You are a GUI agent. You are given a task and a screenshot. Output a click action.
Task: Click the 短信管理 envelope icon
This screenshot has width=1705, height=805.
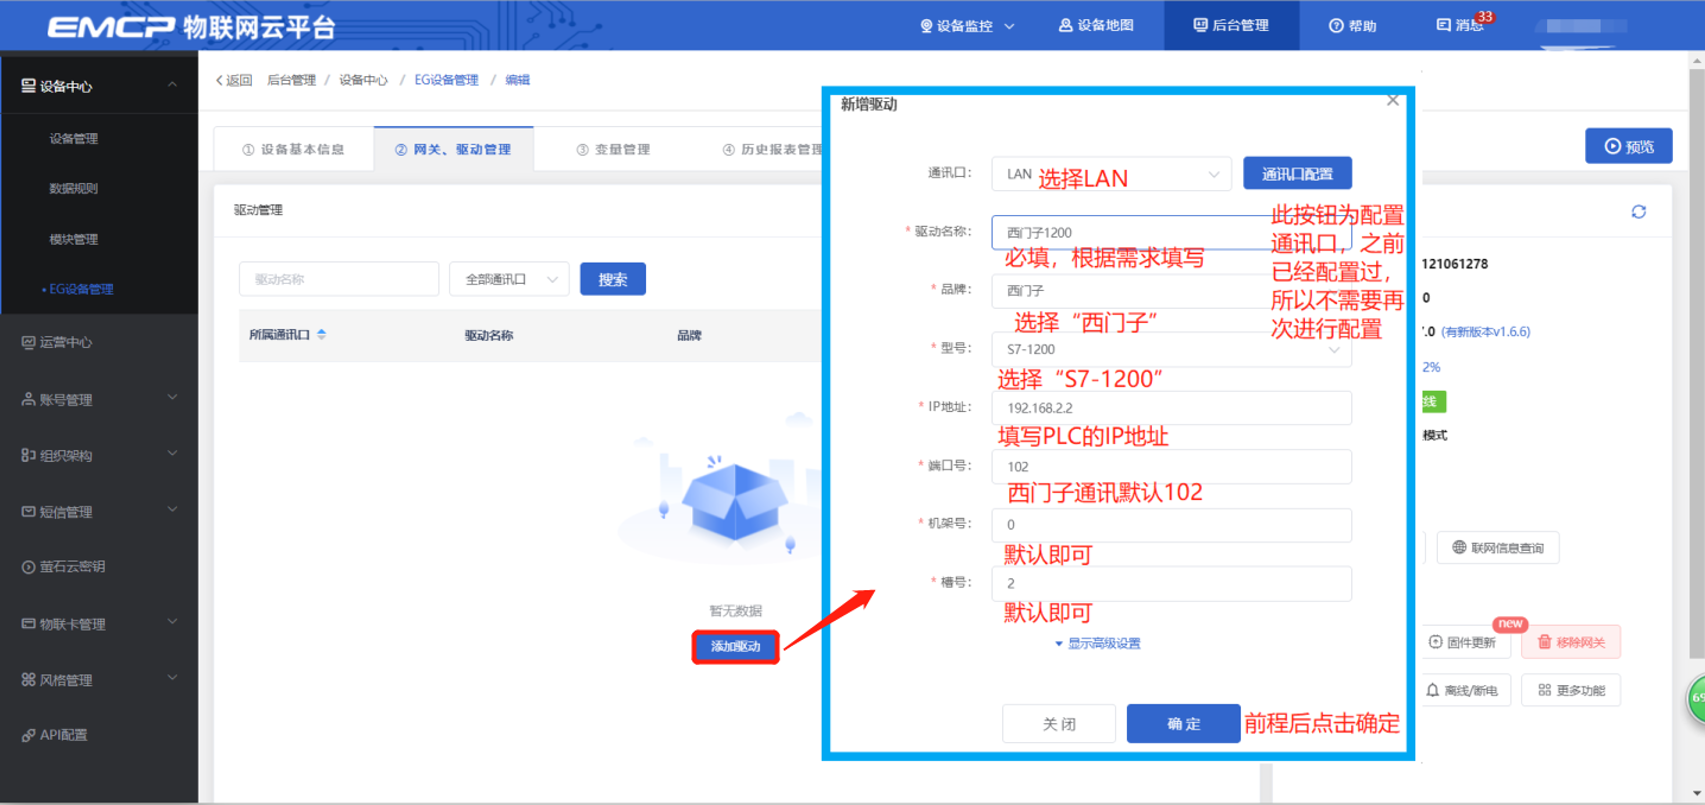tap(28, 511)
